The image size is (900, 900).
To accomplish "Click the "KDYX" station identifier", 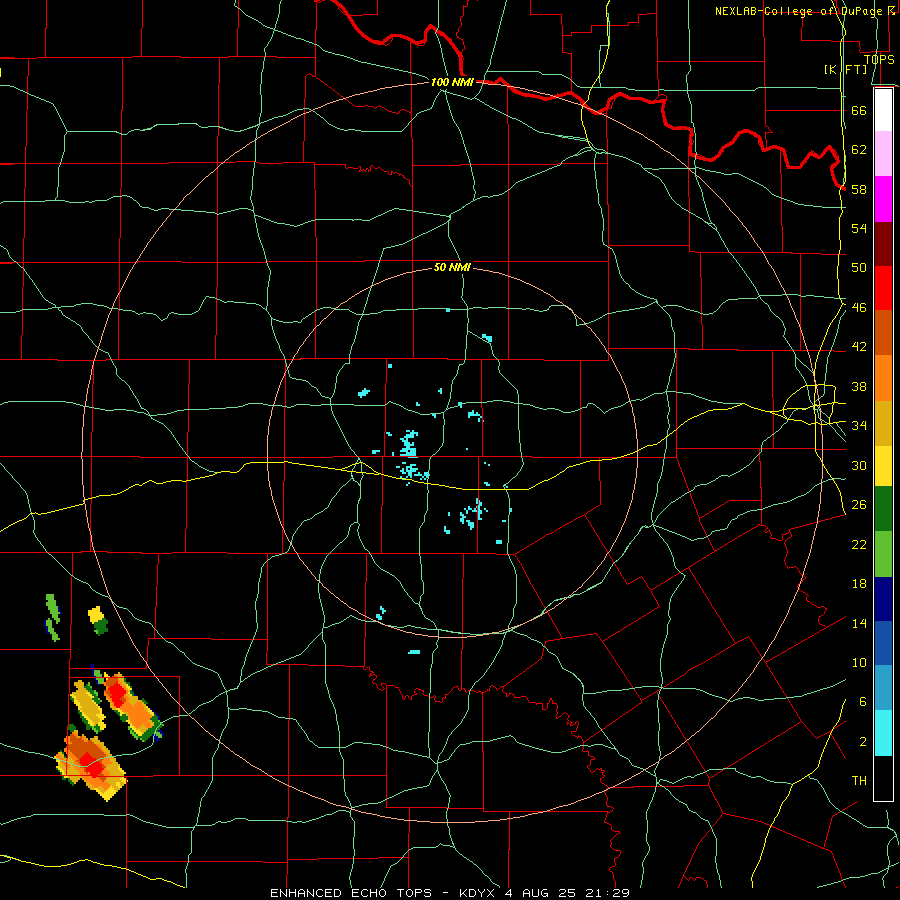I will [479, 893].
